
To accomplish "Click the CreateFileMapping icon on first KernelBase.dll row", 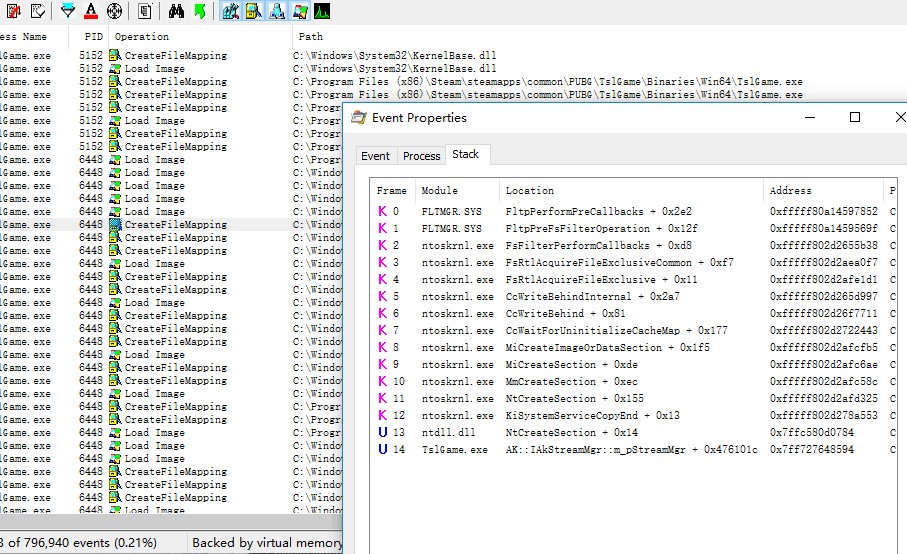I will [115, 55].
